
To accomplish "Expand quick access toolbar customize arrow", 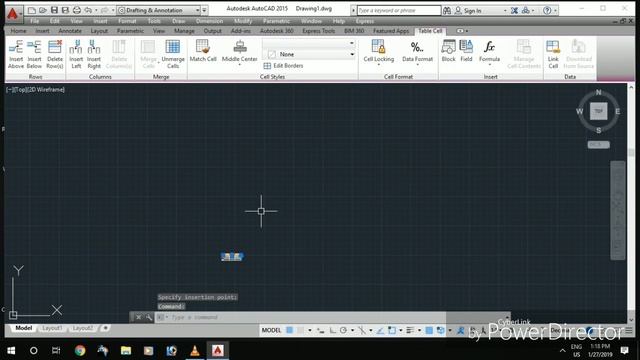I will tap(204, 10).
